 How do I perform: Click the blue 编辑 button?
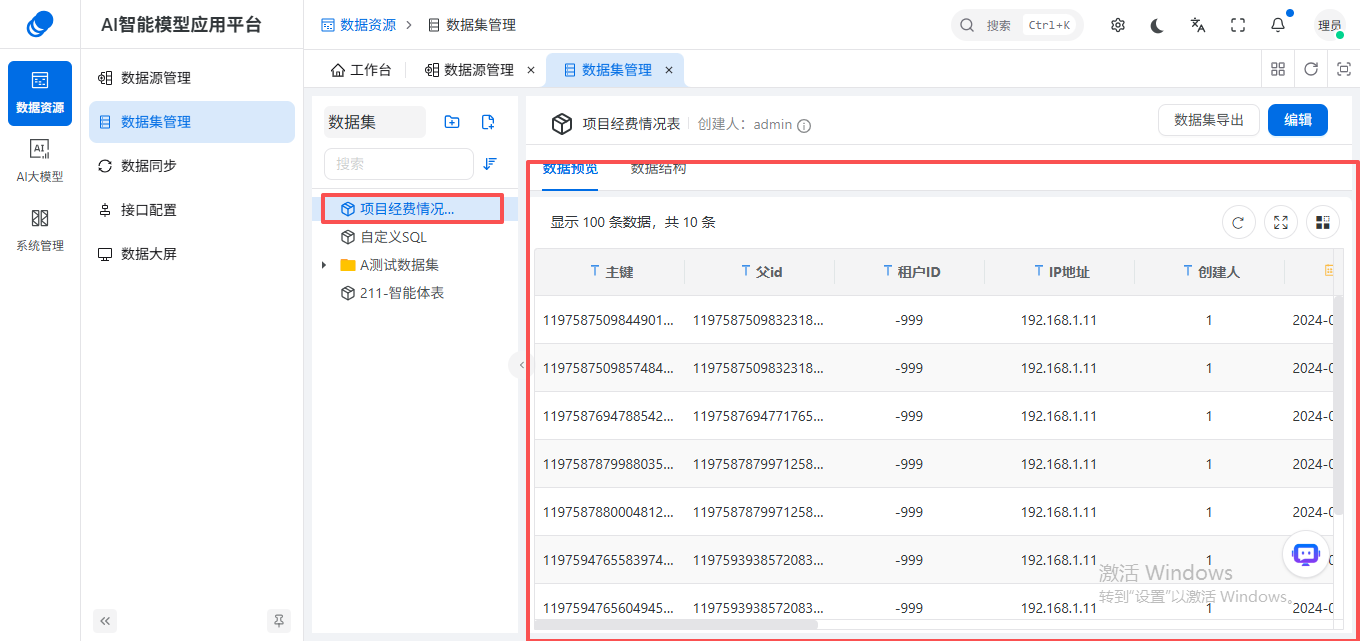pos(1298,120)
